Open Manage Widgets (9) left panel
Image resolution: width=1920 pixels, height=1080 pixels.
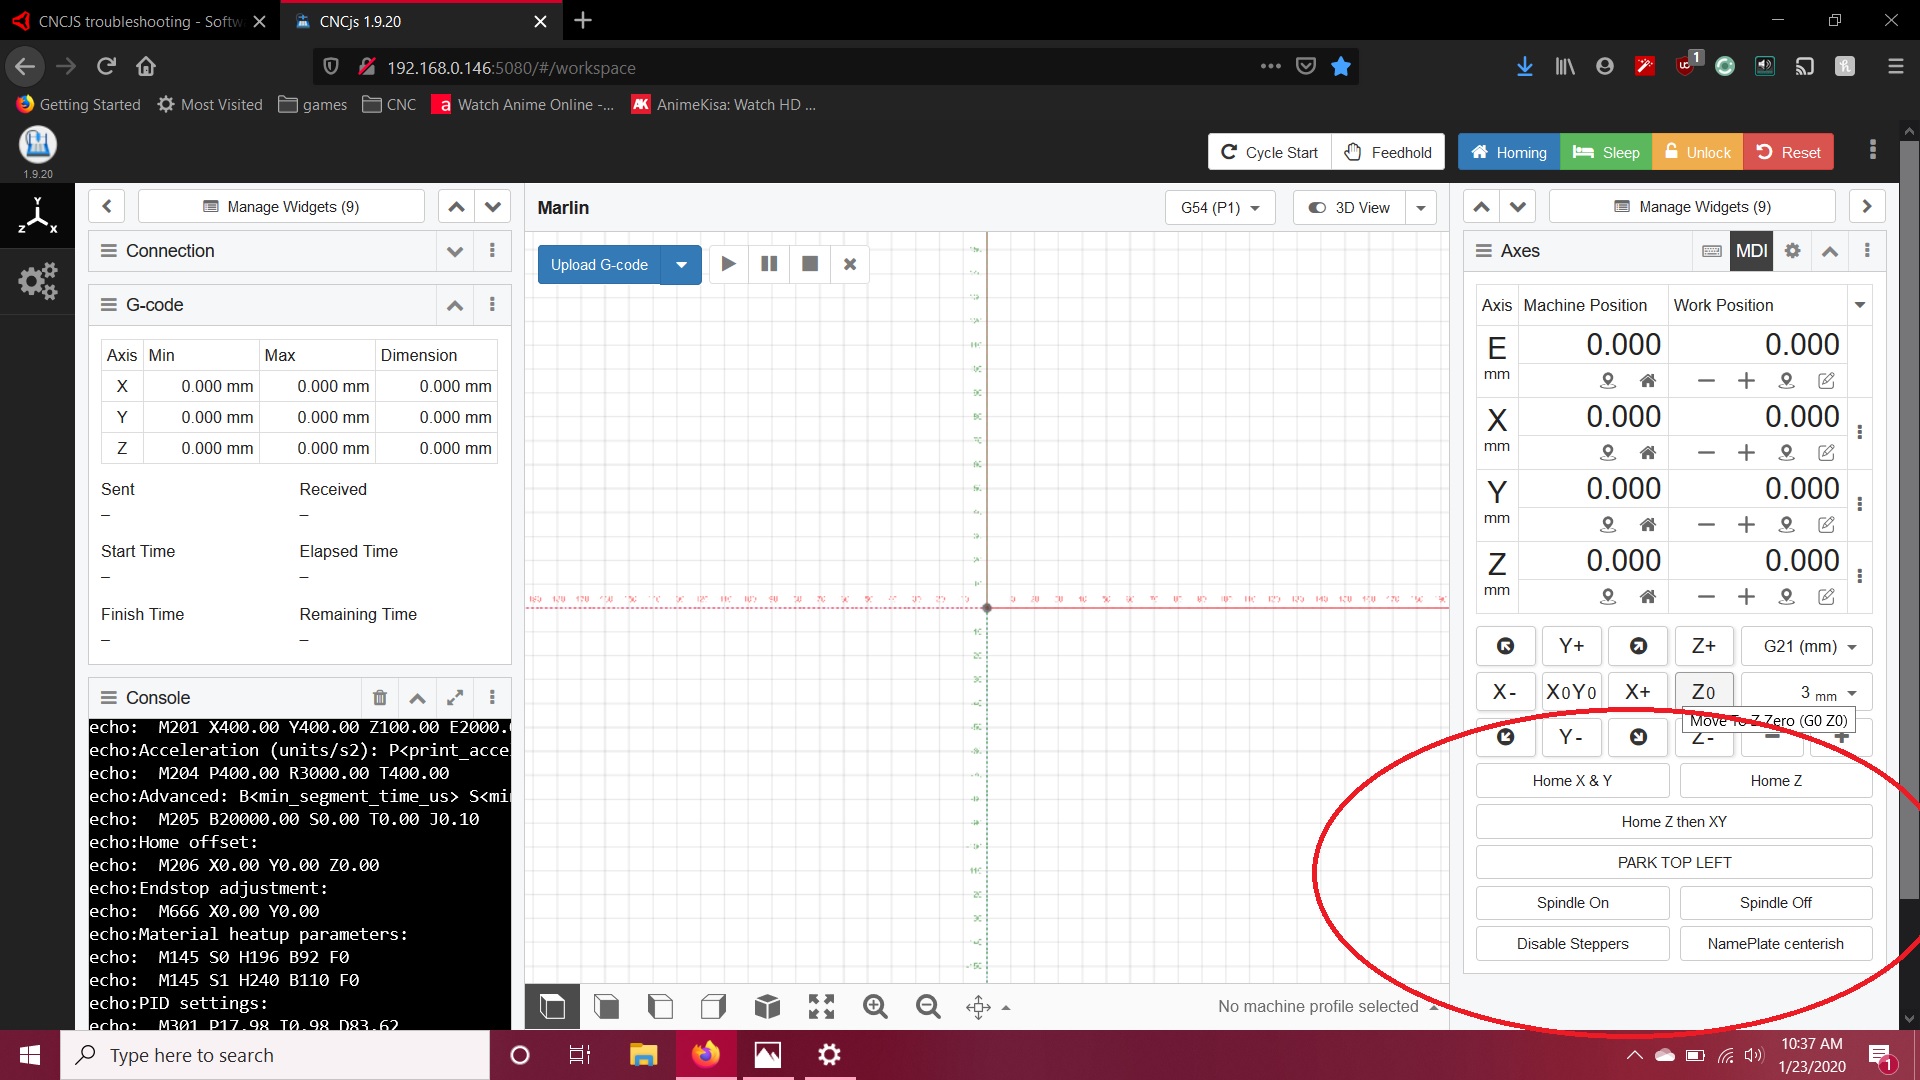click(281, 207)
